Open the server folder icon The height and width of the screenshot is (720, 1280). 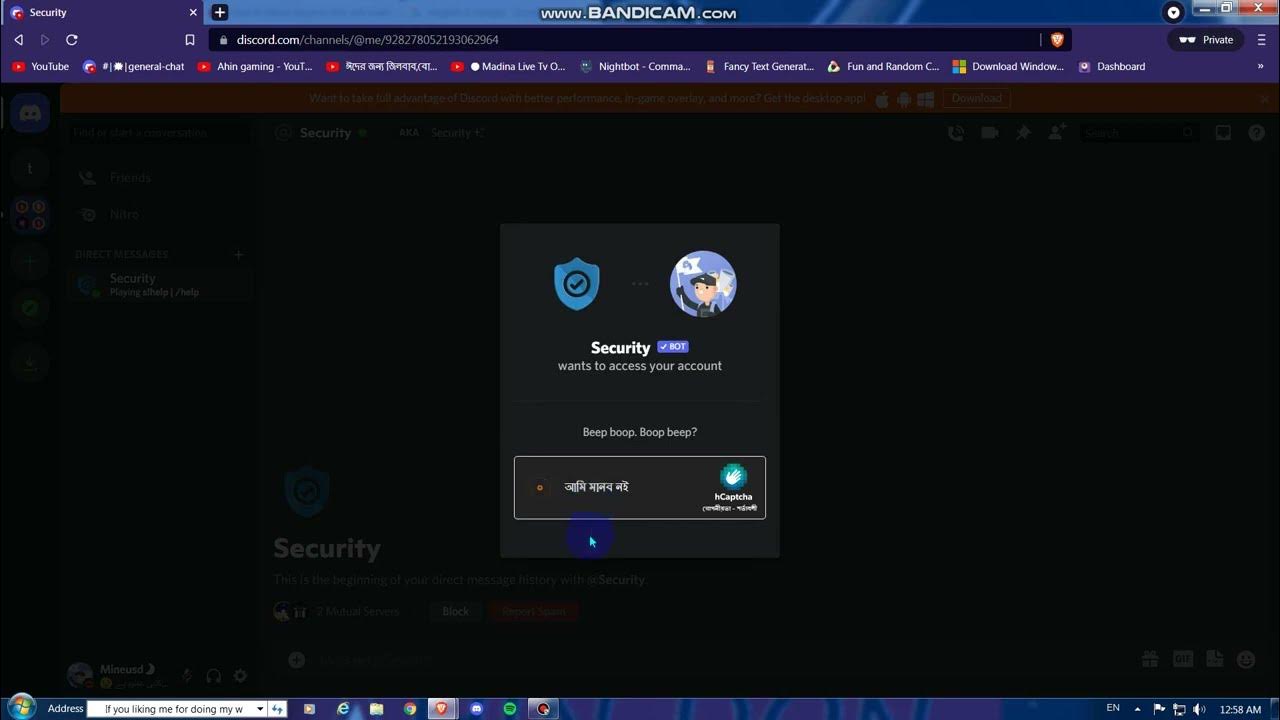click(x=30, y=215)
